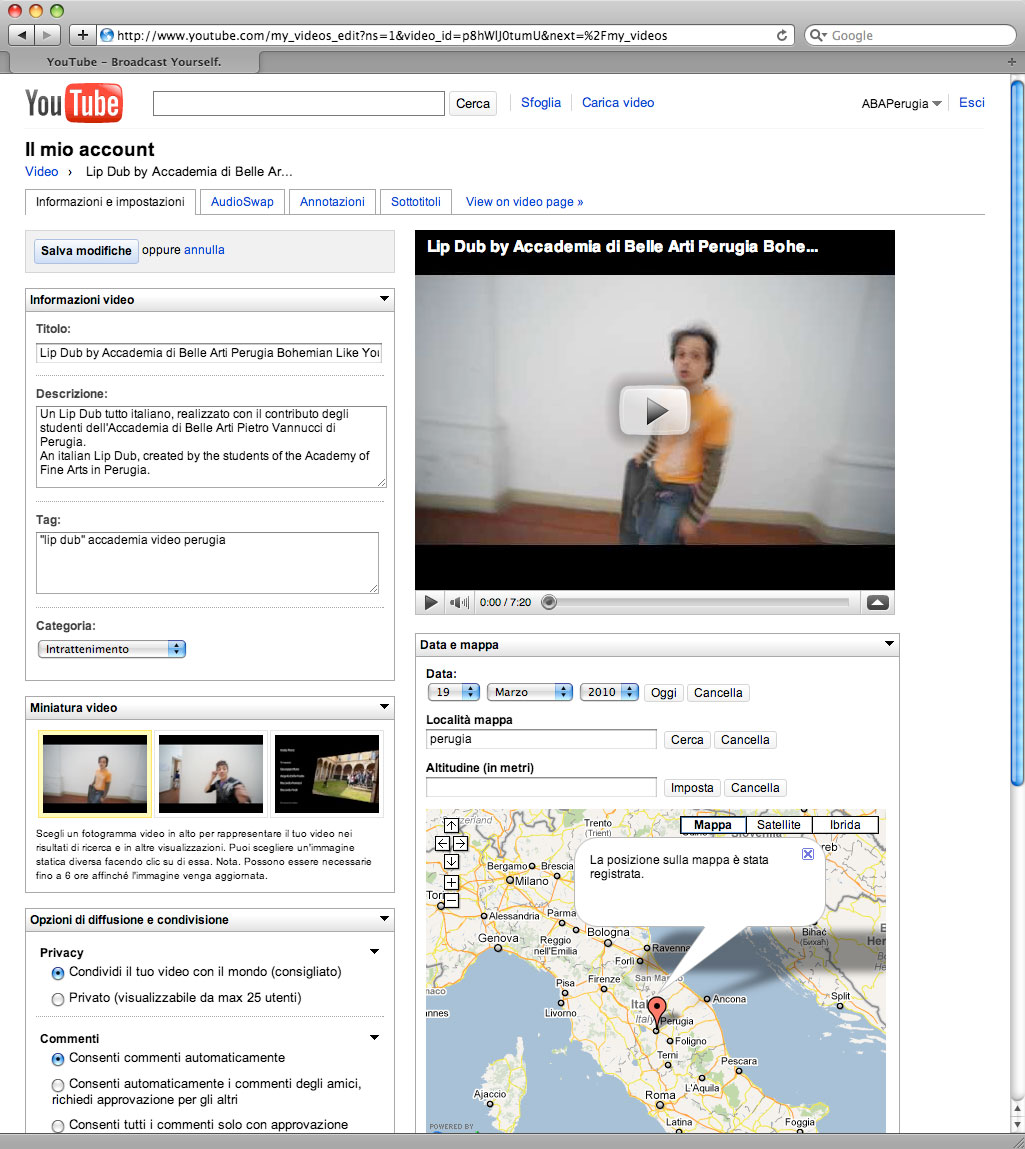
Task: Click the red location marker on Perugia
Action: [657, 1011]
